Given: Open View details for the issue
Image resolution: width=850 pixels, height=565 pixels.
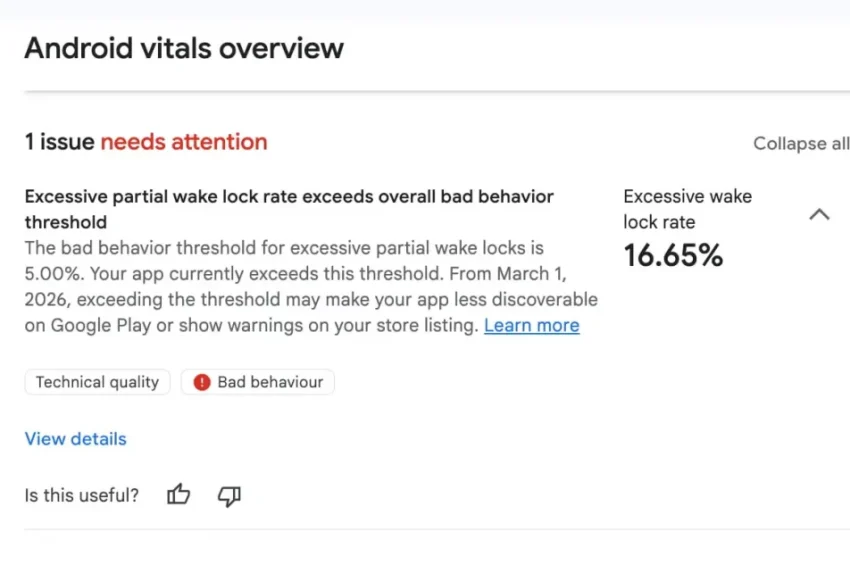Looking at the screenshot, I should pyautogui.click(x=76, y=438).
